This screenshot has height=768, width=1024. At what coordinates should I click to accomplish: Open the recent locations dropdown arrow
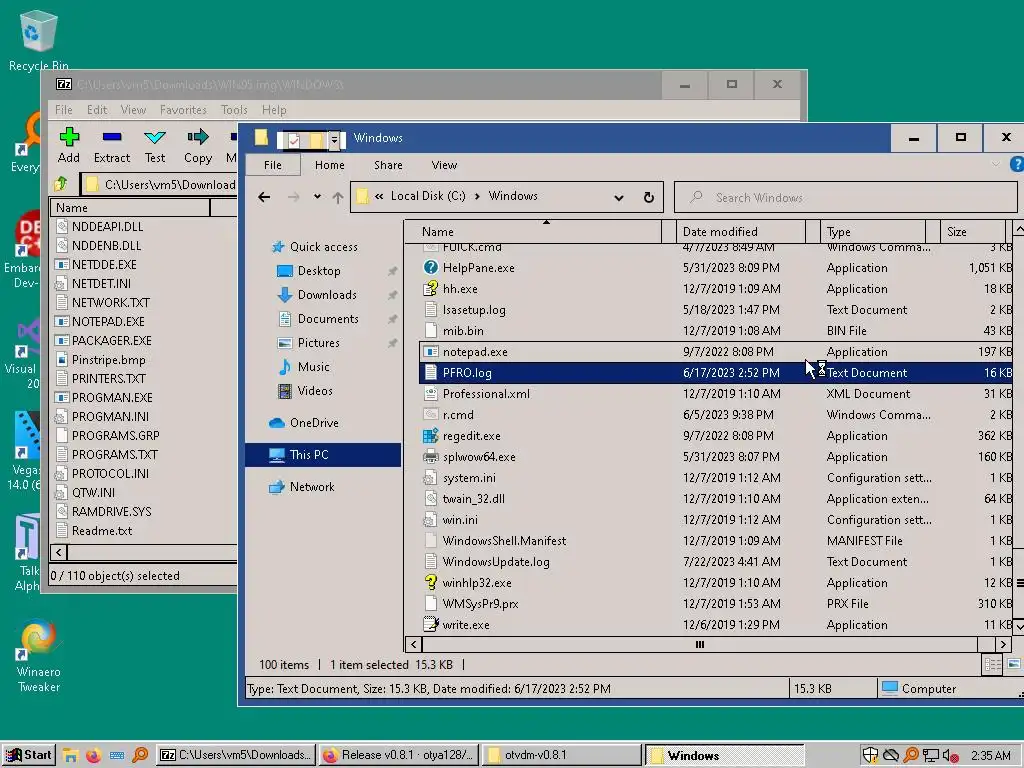(317, 197)
